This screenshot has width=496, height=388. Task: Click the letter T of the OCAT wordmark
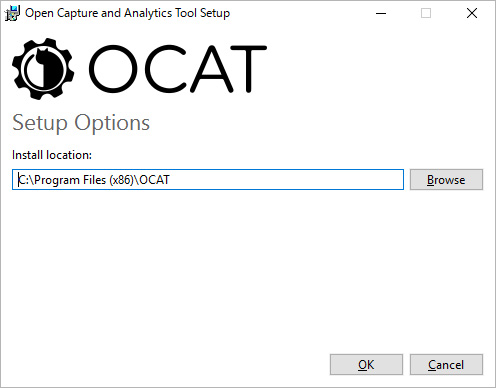pos(248,69)
